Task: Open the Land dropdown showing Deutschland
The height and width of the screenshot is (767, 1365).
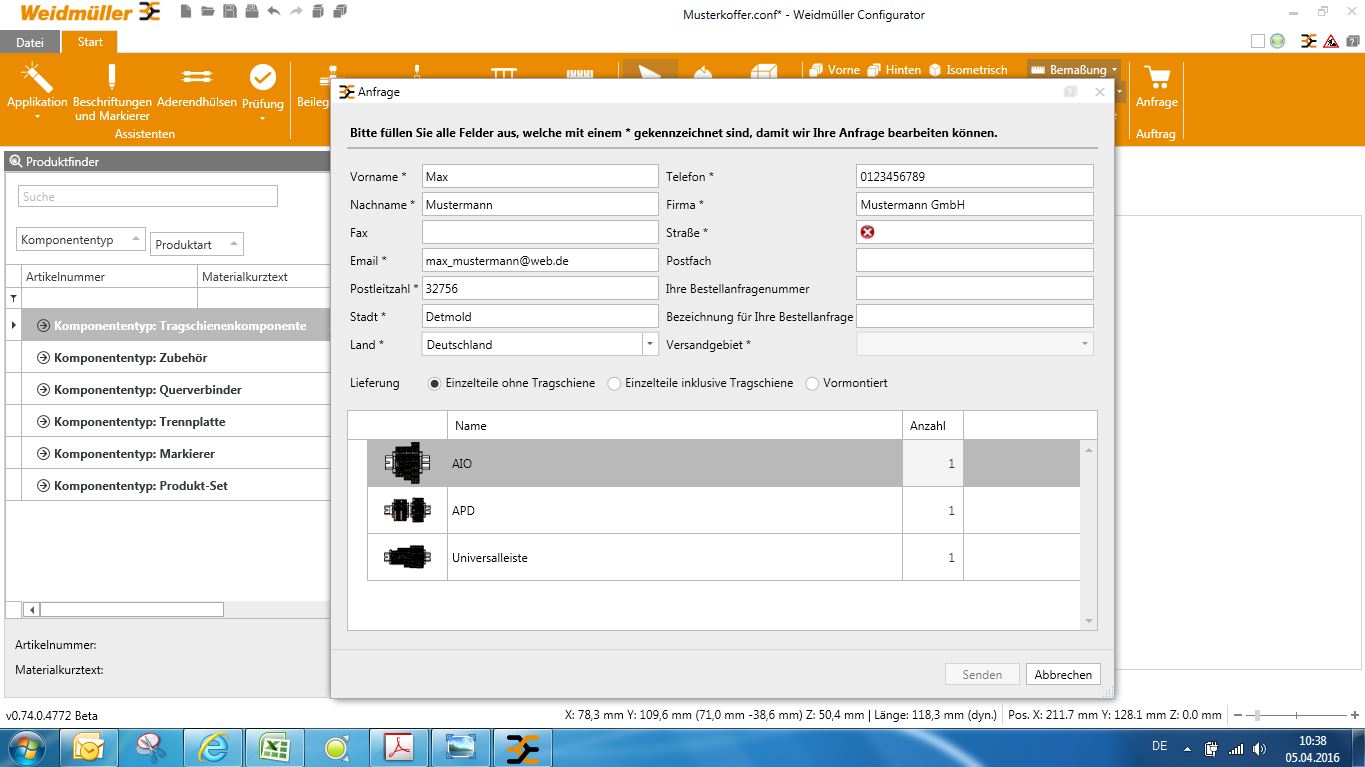Action: pos(650,344)
